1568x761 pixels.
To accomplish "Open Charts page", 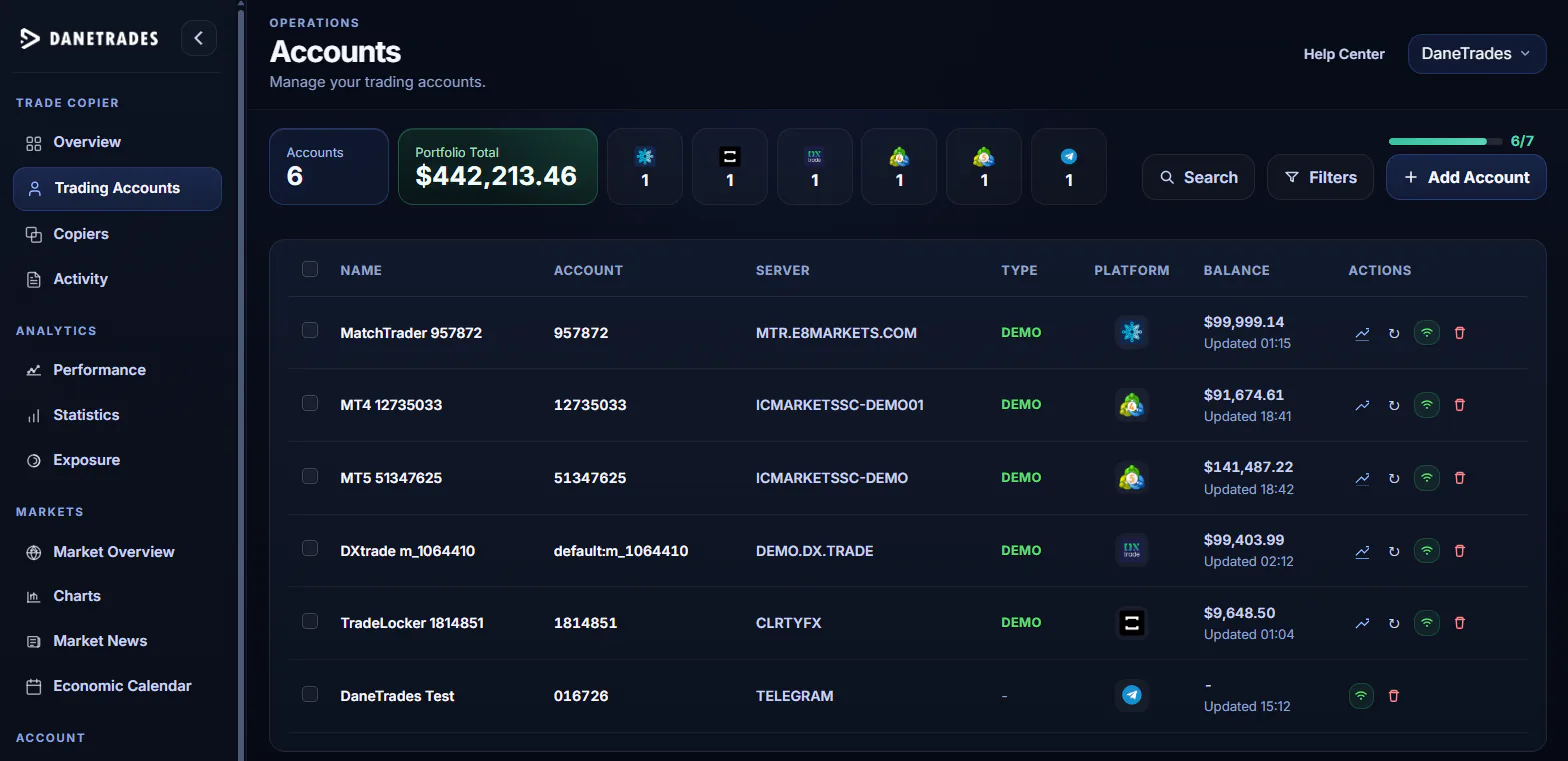I will click(117, 596).
